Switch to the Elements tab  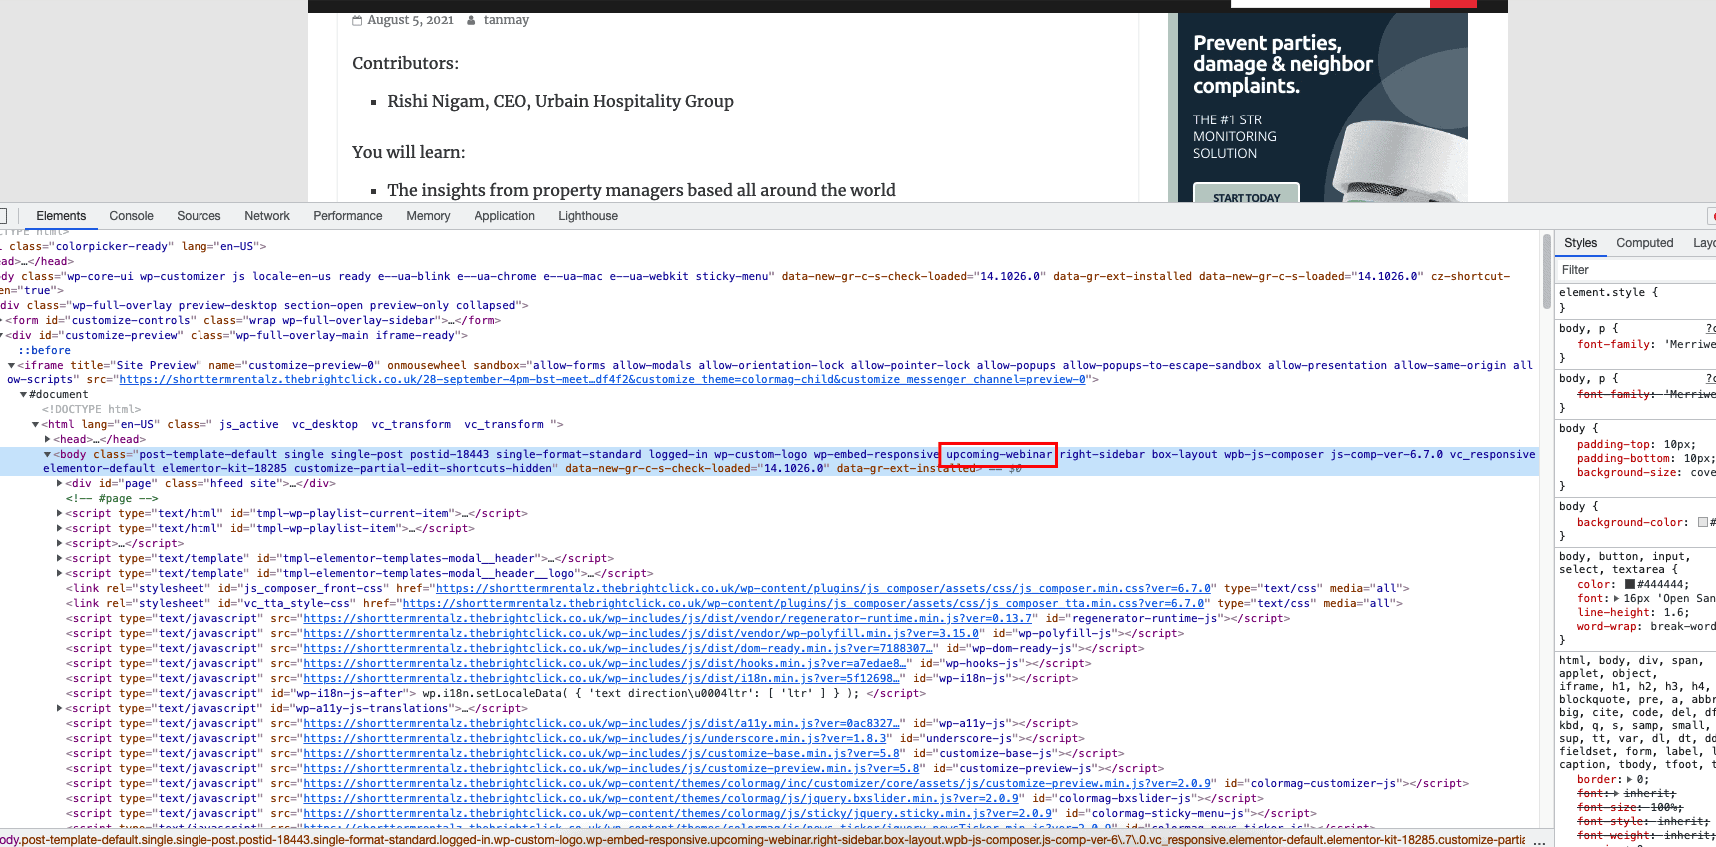[x=61, y=216]
